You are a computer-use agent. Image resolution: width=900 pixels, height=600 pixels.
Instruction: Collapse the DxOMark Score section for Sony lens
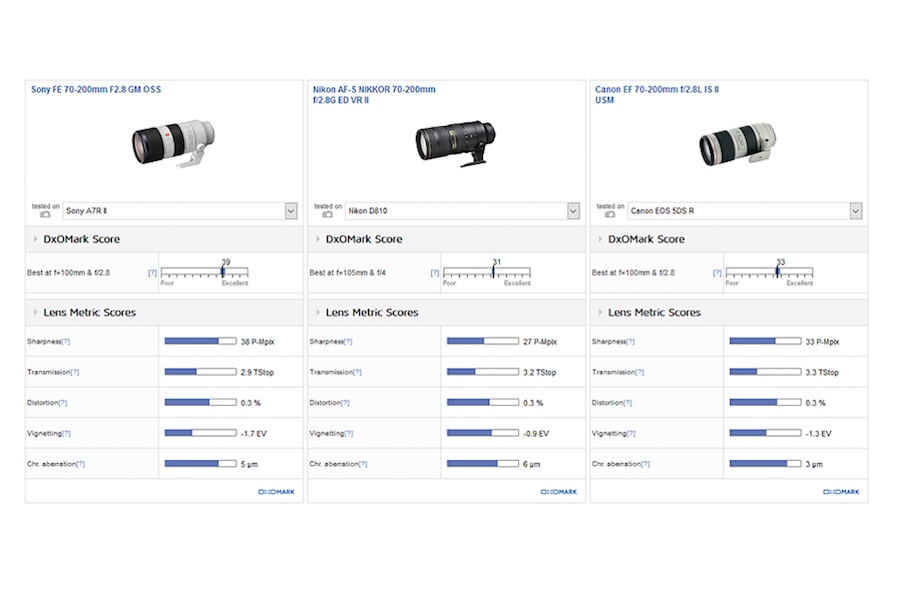point(36,240)
